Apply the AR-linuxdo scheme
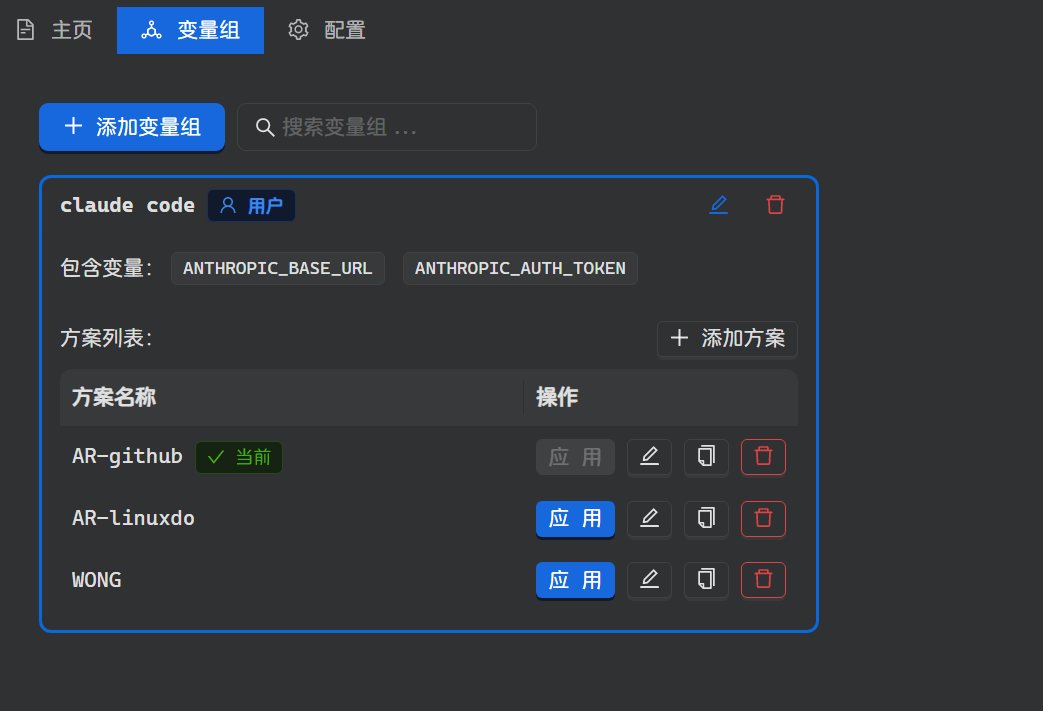1043x711 pixels. pos(575,519)
